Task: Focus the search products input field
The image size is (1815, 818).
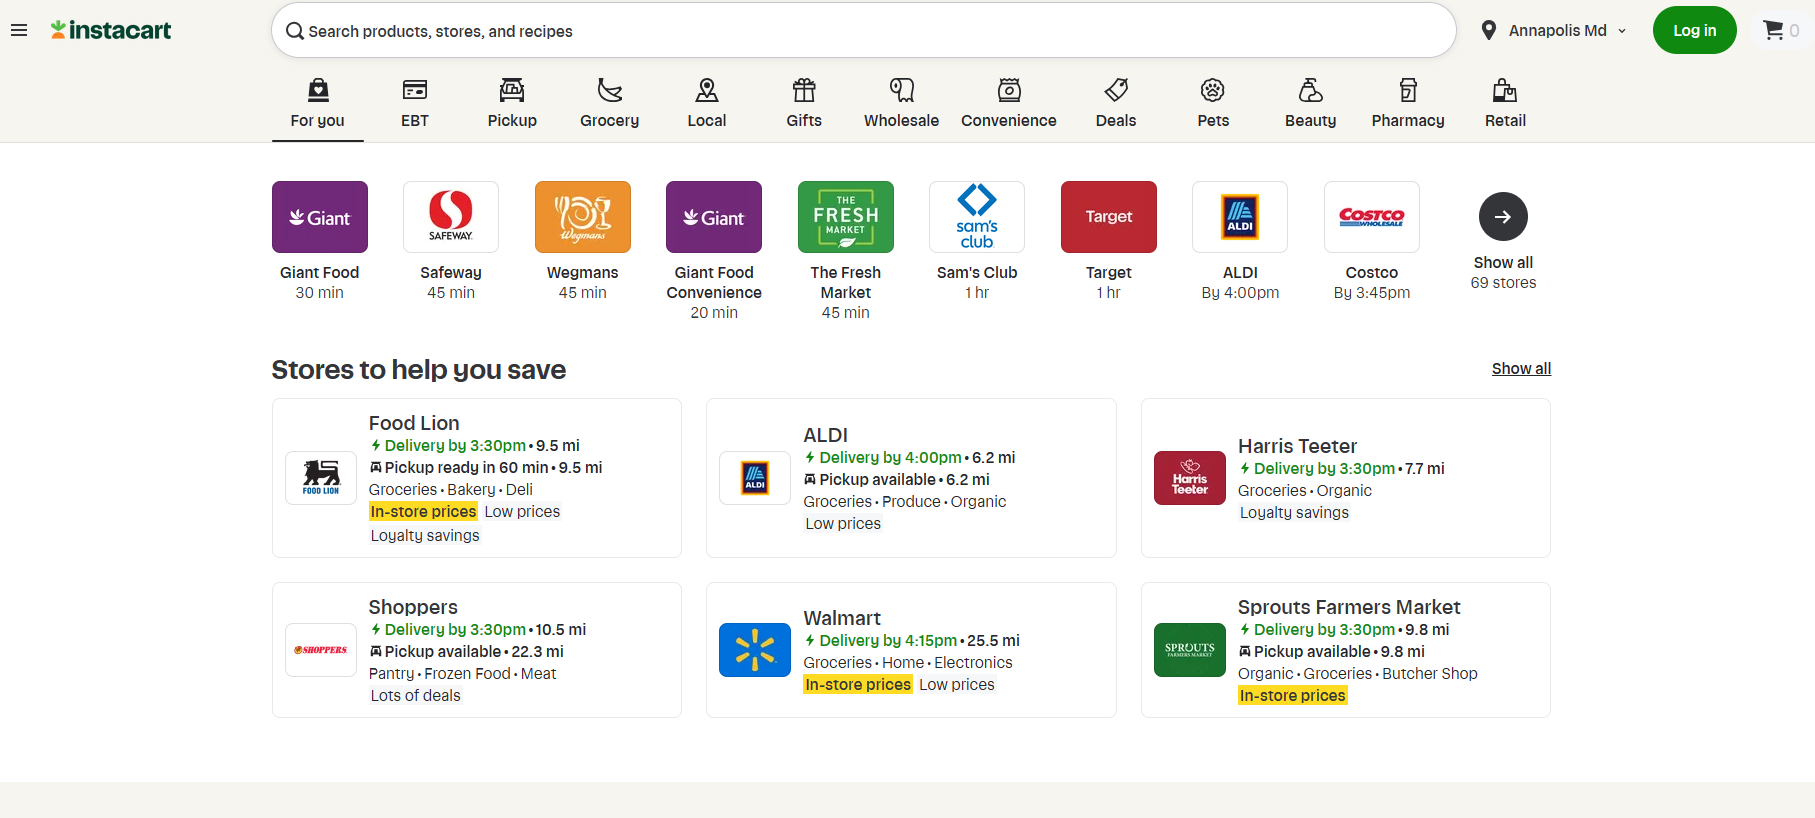Action: click(x=860, y=31)
